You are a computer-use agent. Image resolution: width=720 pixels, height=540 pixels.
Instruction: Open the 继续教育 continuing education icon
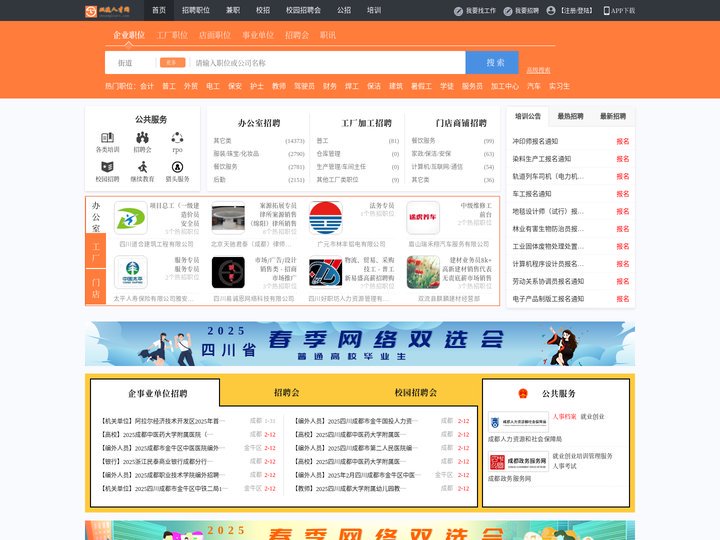142,167
